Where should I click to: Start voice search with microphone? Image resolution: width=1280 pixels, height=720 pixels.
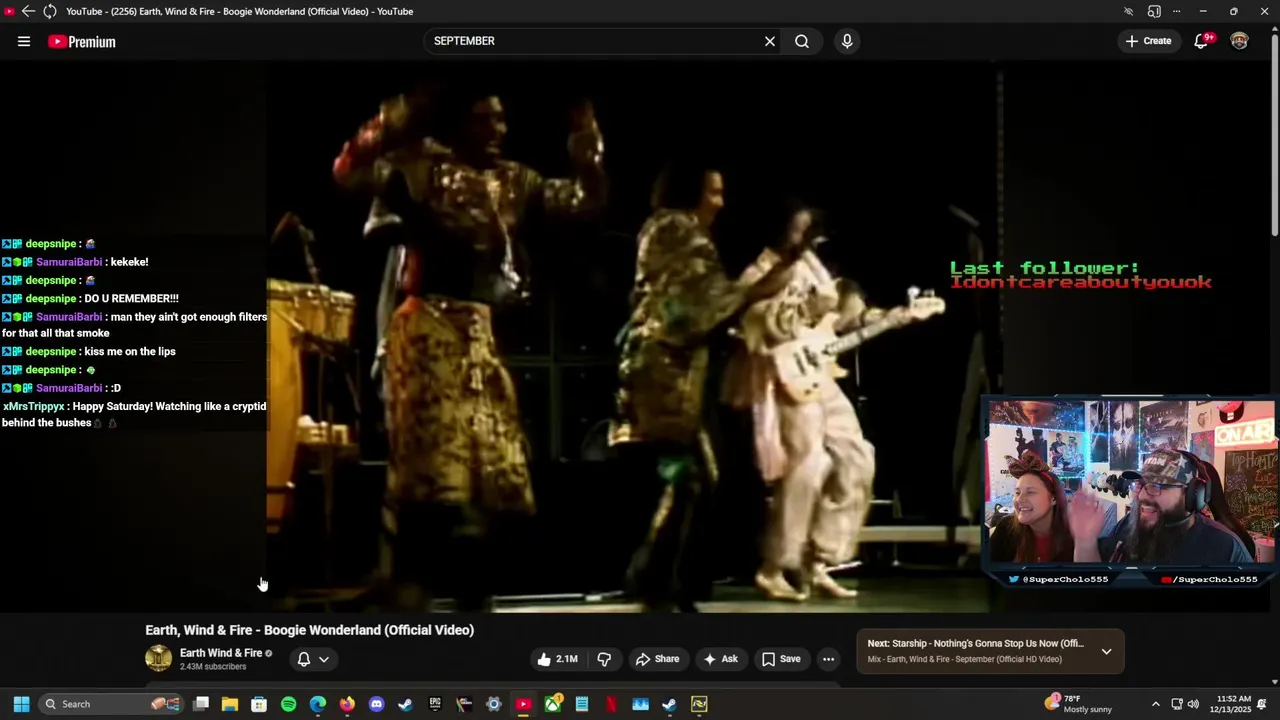click(847, 41)
